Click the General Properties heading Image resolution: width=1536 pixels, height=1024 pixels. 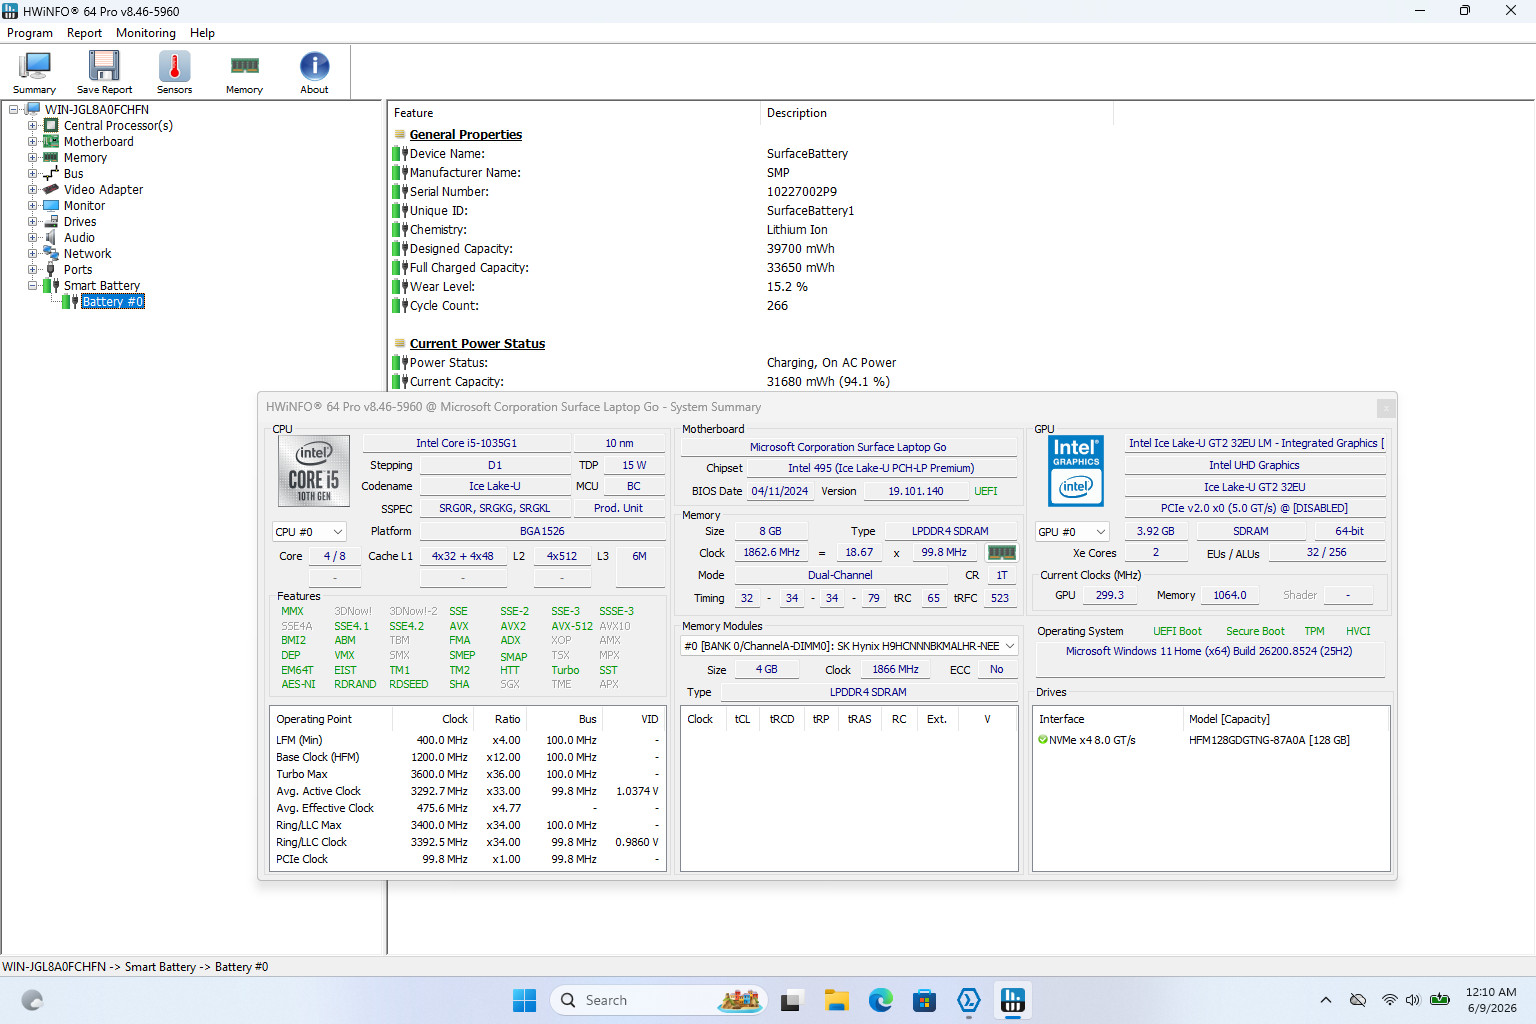pyautogui.click(x=466, y=135)
